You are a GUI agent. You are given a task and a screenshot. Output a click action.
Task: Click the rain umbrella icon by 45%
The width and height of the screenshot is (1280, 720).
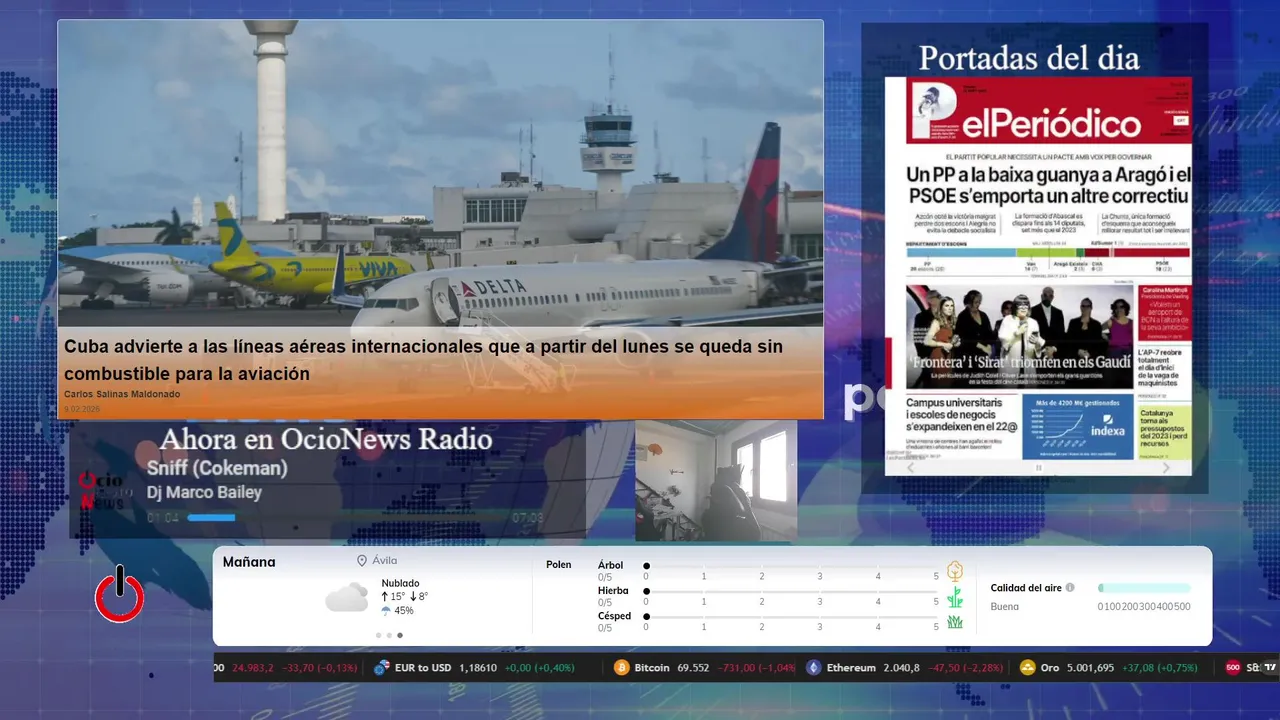point(386,611)
